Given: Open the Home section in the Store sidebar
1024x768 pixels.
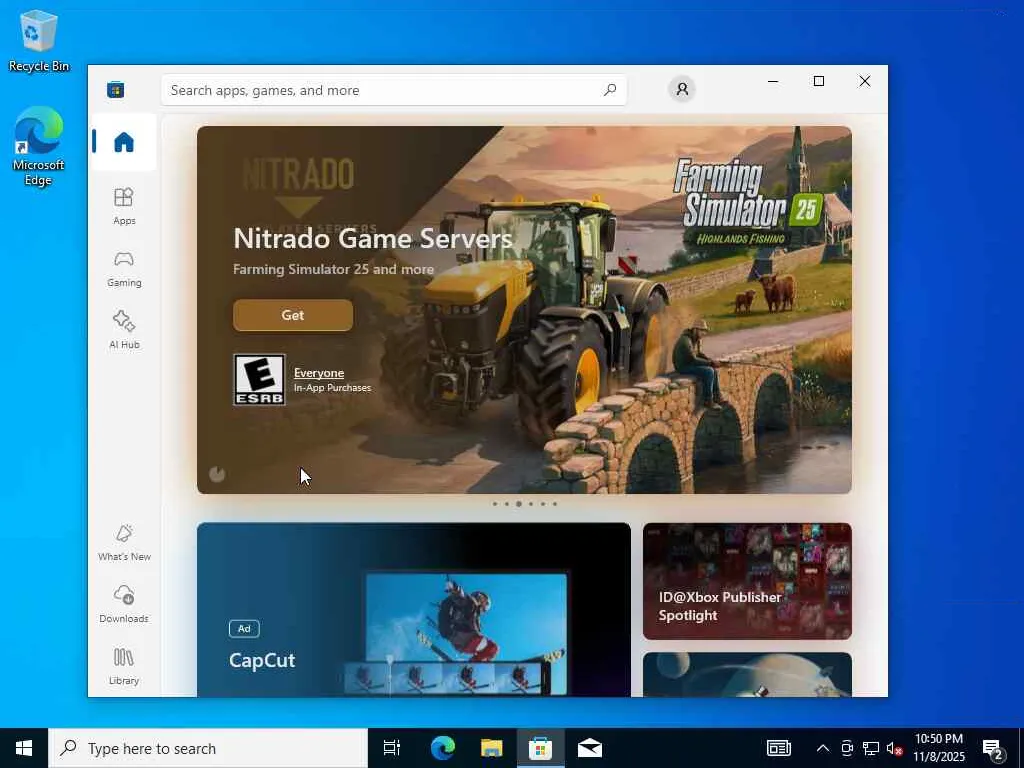Looking at the screenshot, I should pyautogui.click(x=123, y=142).
